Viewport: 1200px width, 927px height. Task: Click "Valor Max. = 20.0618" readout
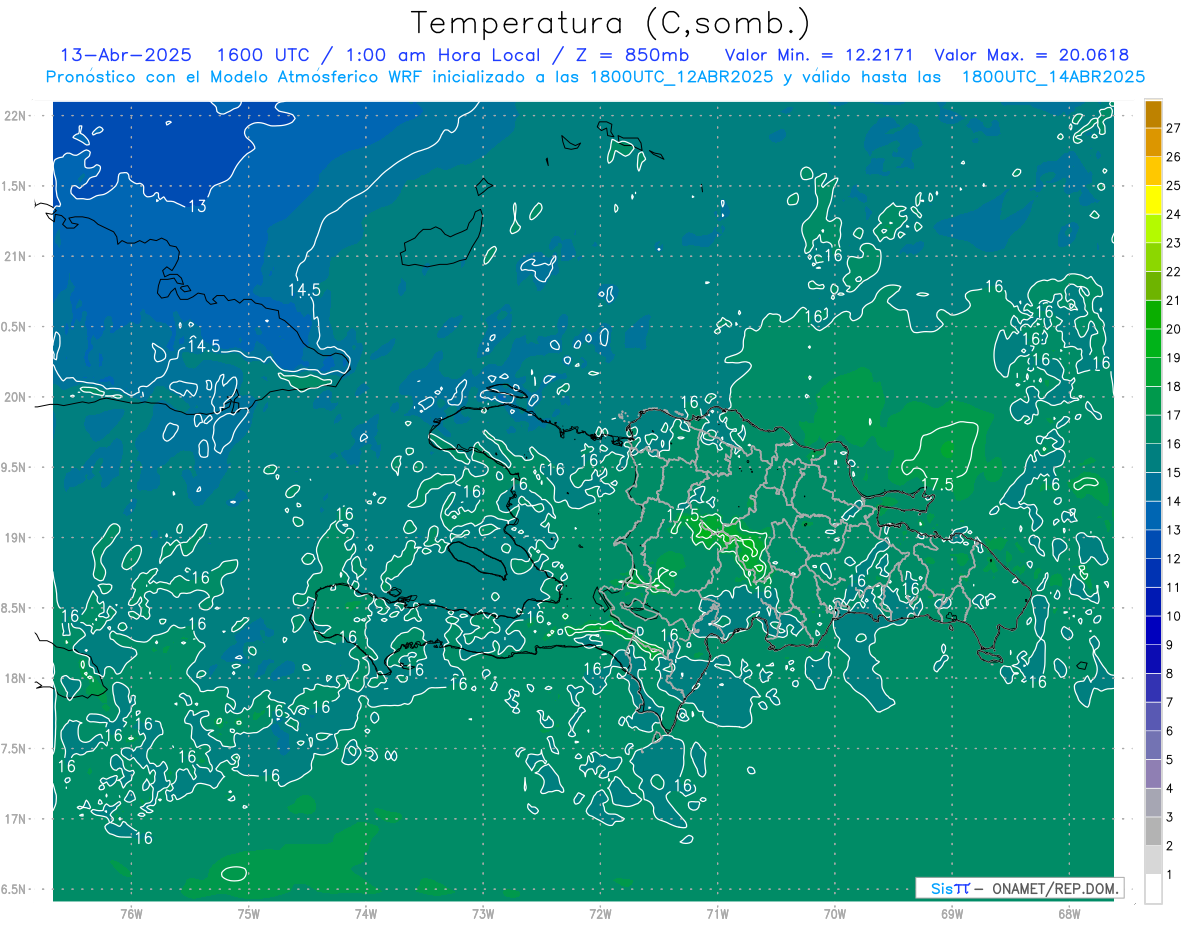click(x=1031, y=55)
